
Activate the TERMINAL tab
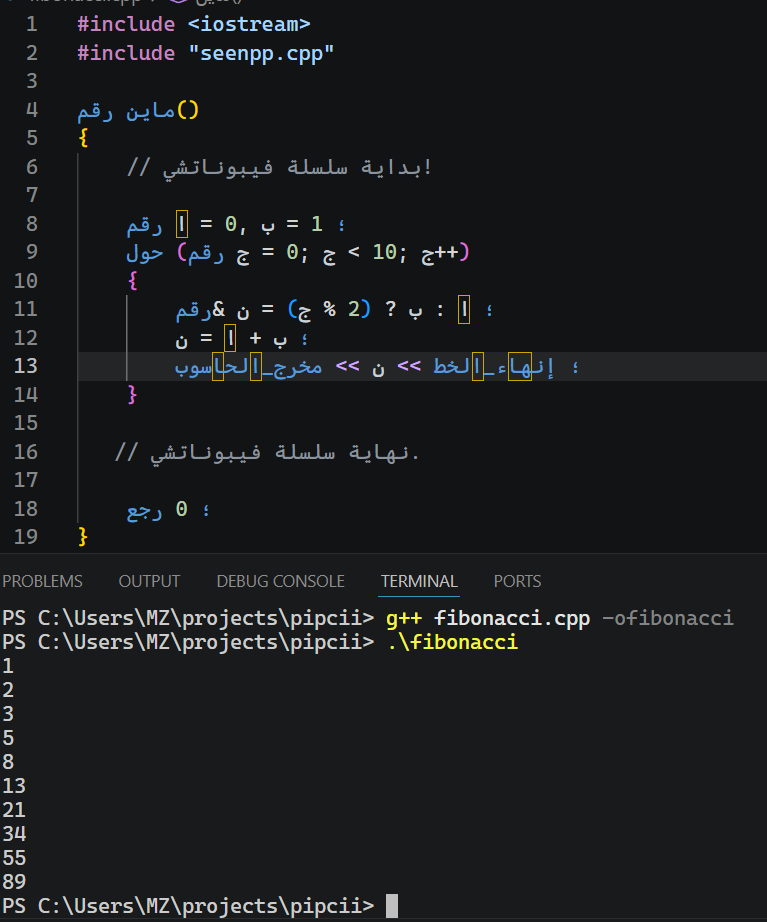[x=419, y=581]
